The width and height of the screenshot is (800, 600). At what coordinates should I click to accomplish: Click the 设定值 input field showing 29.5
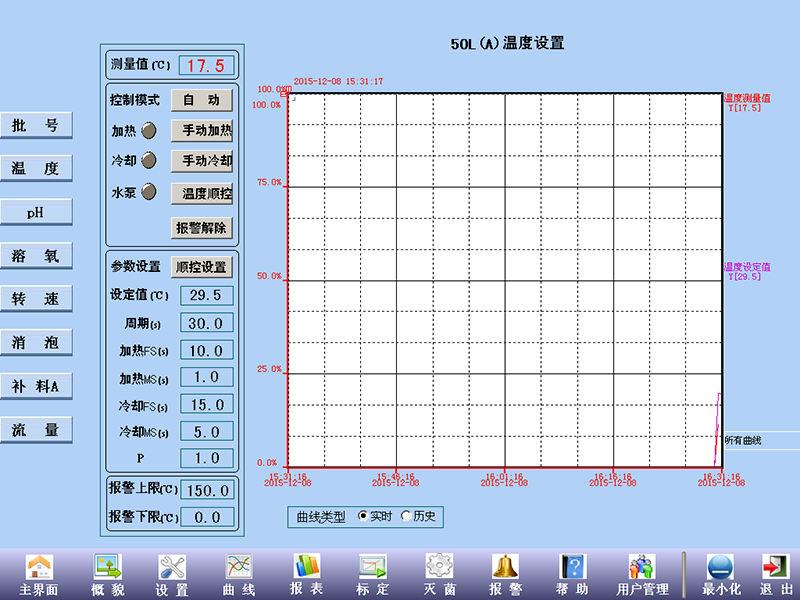coord(207,295)
